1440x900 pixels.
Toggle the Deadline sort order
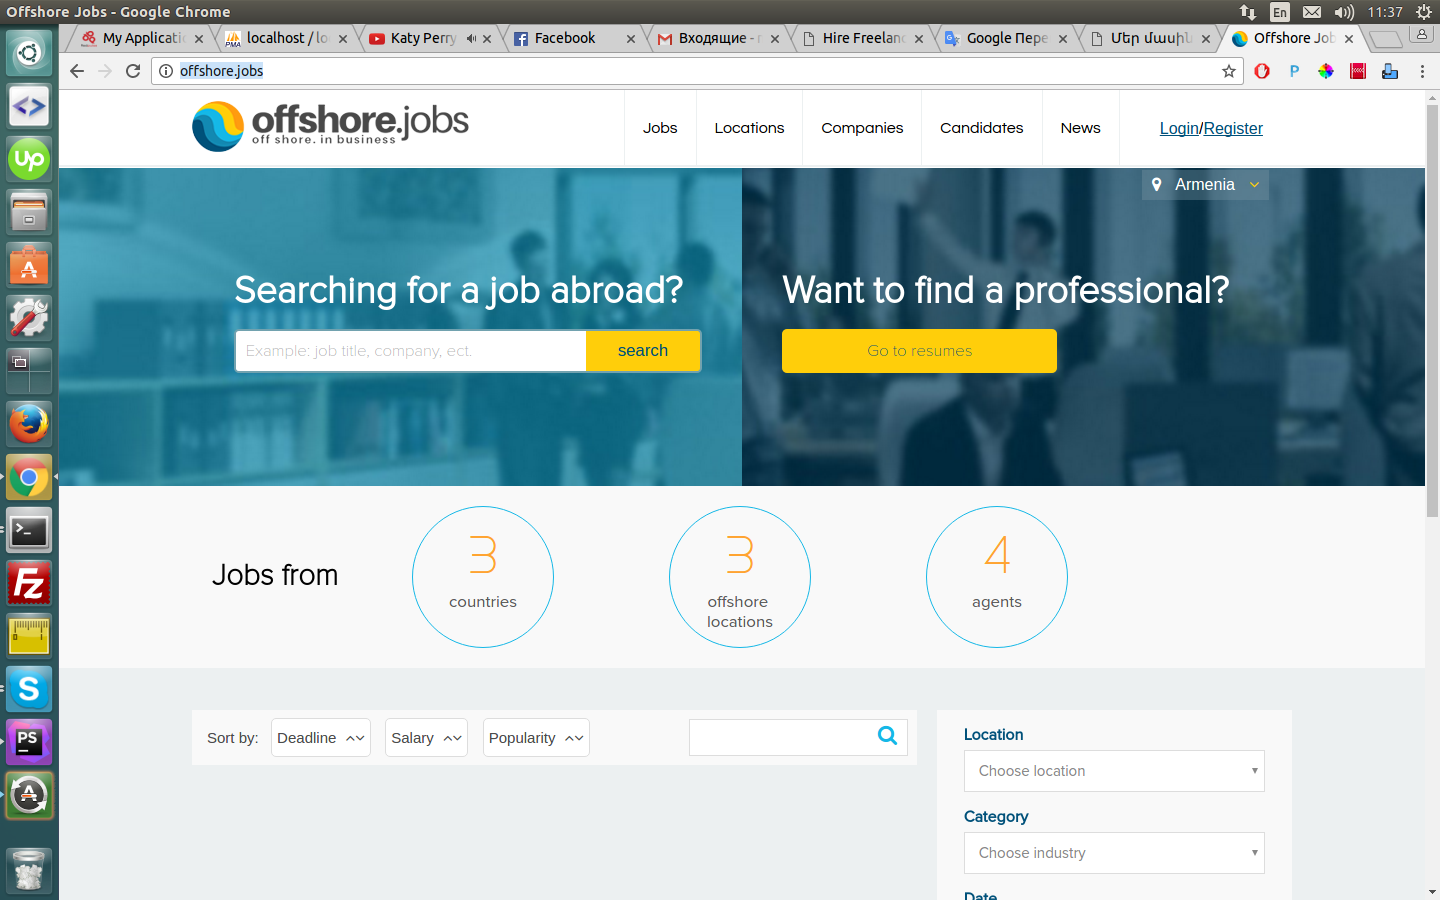pos(320,738)
